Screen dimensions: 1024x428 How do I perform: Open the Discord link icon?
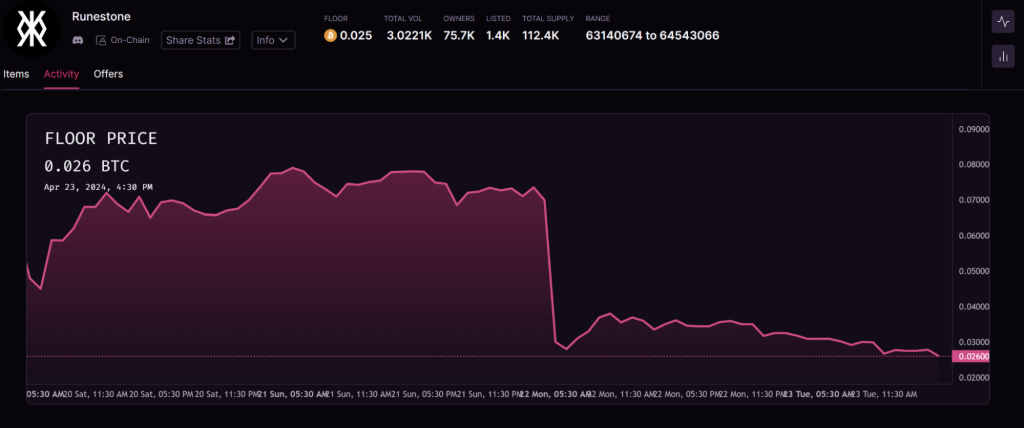point(78,40)
